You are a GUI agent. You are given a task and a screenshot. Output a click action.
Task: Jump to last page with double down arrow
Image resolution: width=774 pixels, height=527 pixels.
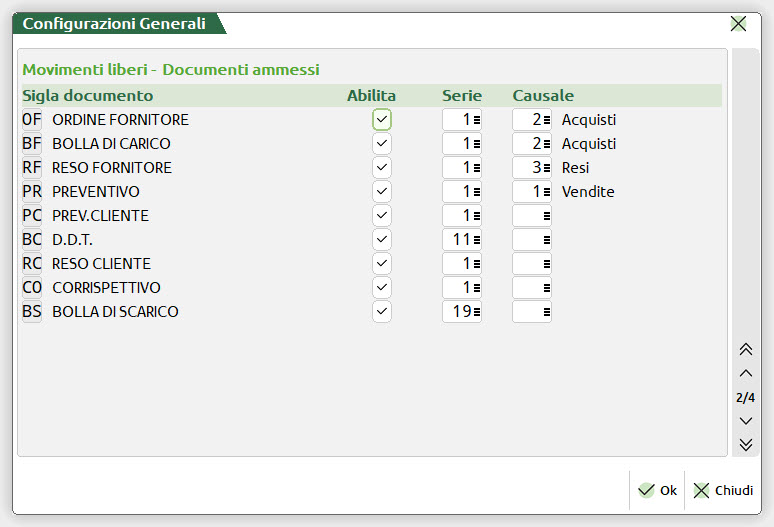coord(745,445)
